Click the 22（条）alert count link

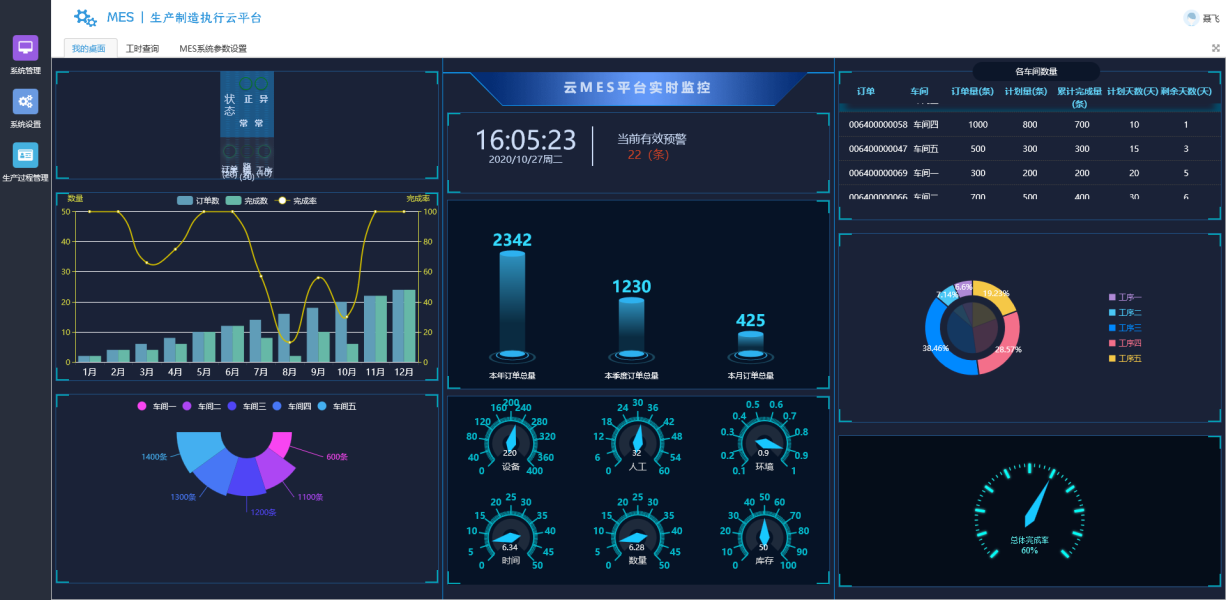coord(648,155)
